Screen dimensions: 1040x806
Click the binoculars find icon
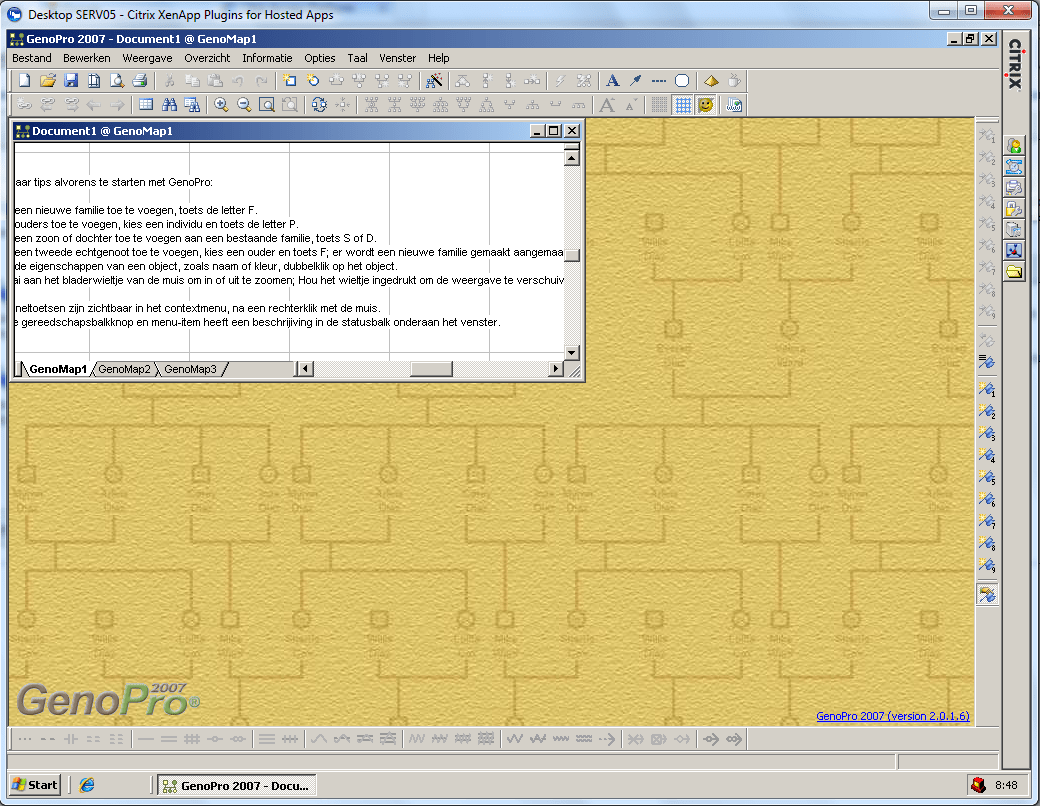[169, 105]
